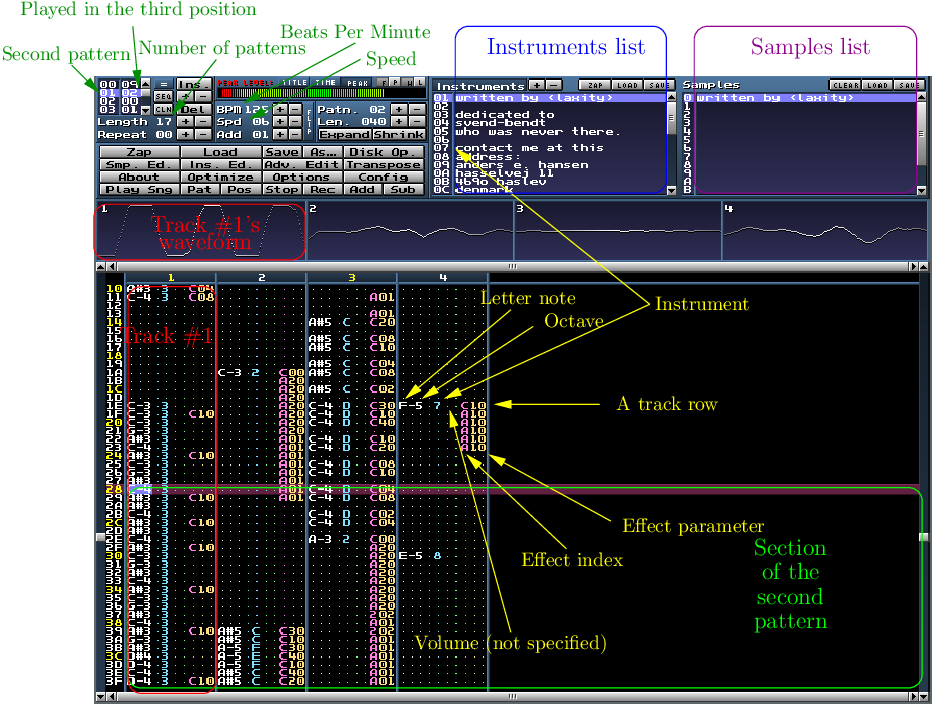Click Stop playback button
Image resolution: width=933 pixels, height=706 pixels.
282,190
